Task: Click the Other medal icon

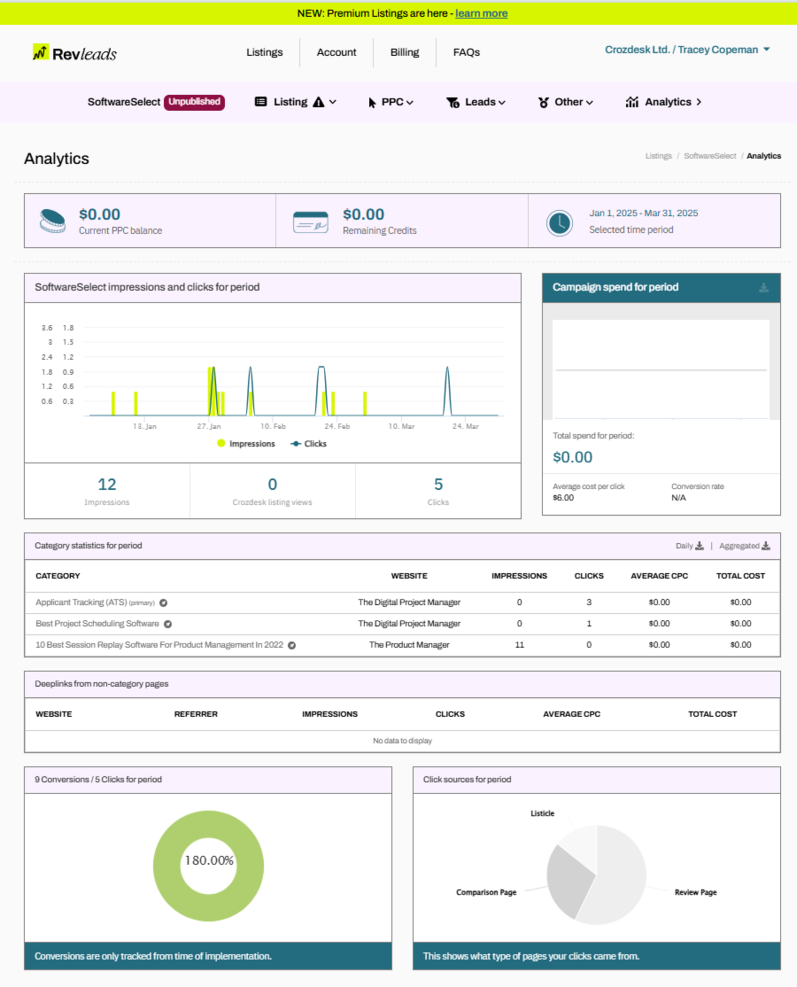Action: tap(543, 102)
